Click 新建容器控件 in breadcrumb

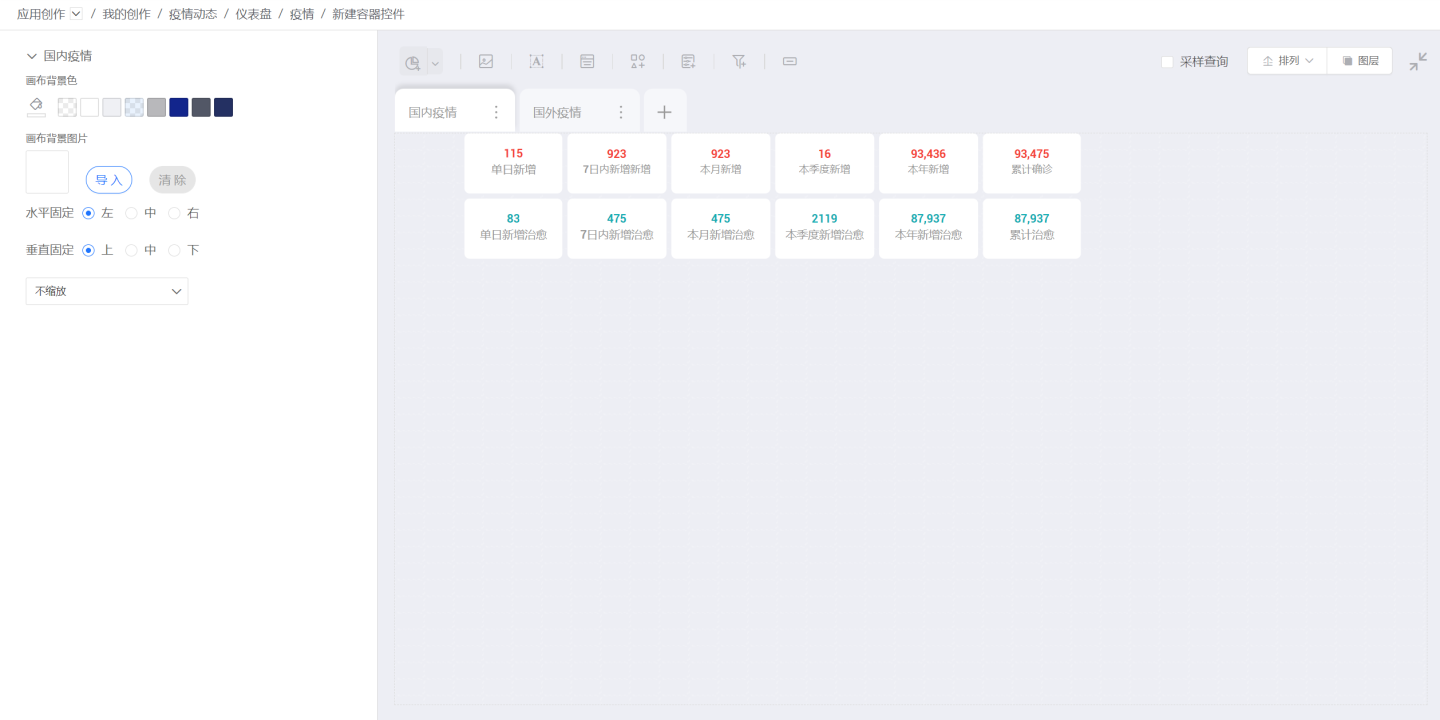[368, 14]
